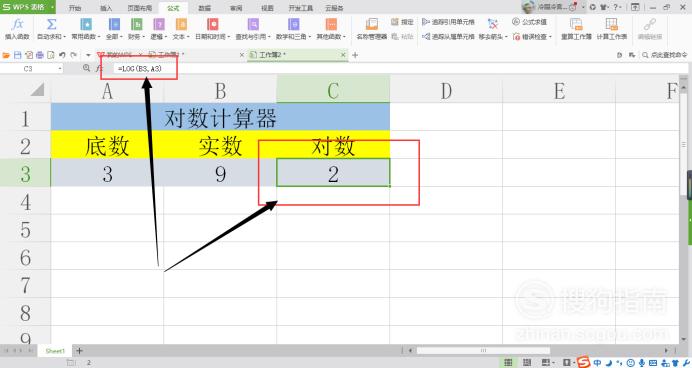Open the 逻辑 logical functions icon
This screenshot has height=368, width=692.
(159, 25)
